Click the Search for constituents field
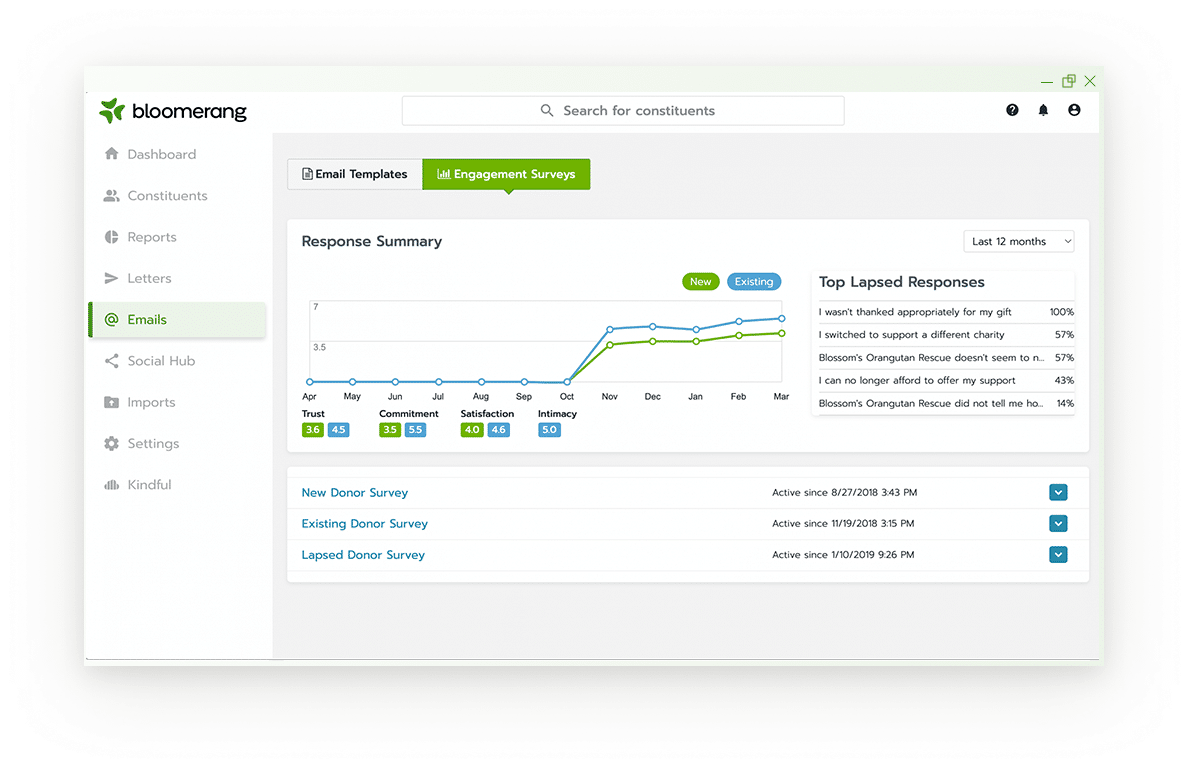The height and width of the screenshot is (768, 1188). click(x=623, y=111)
